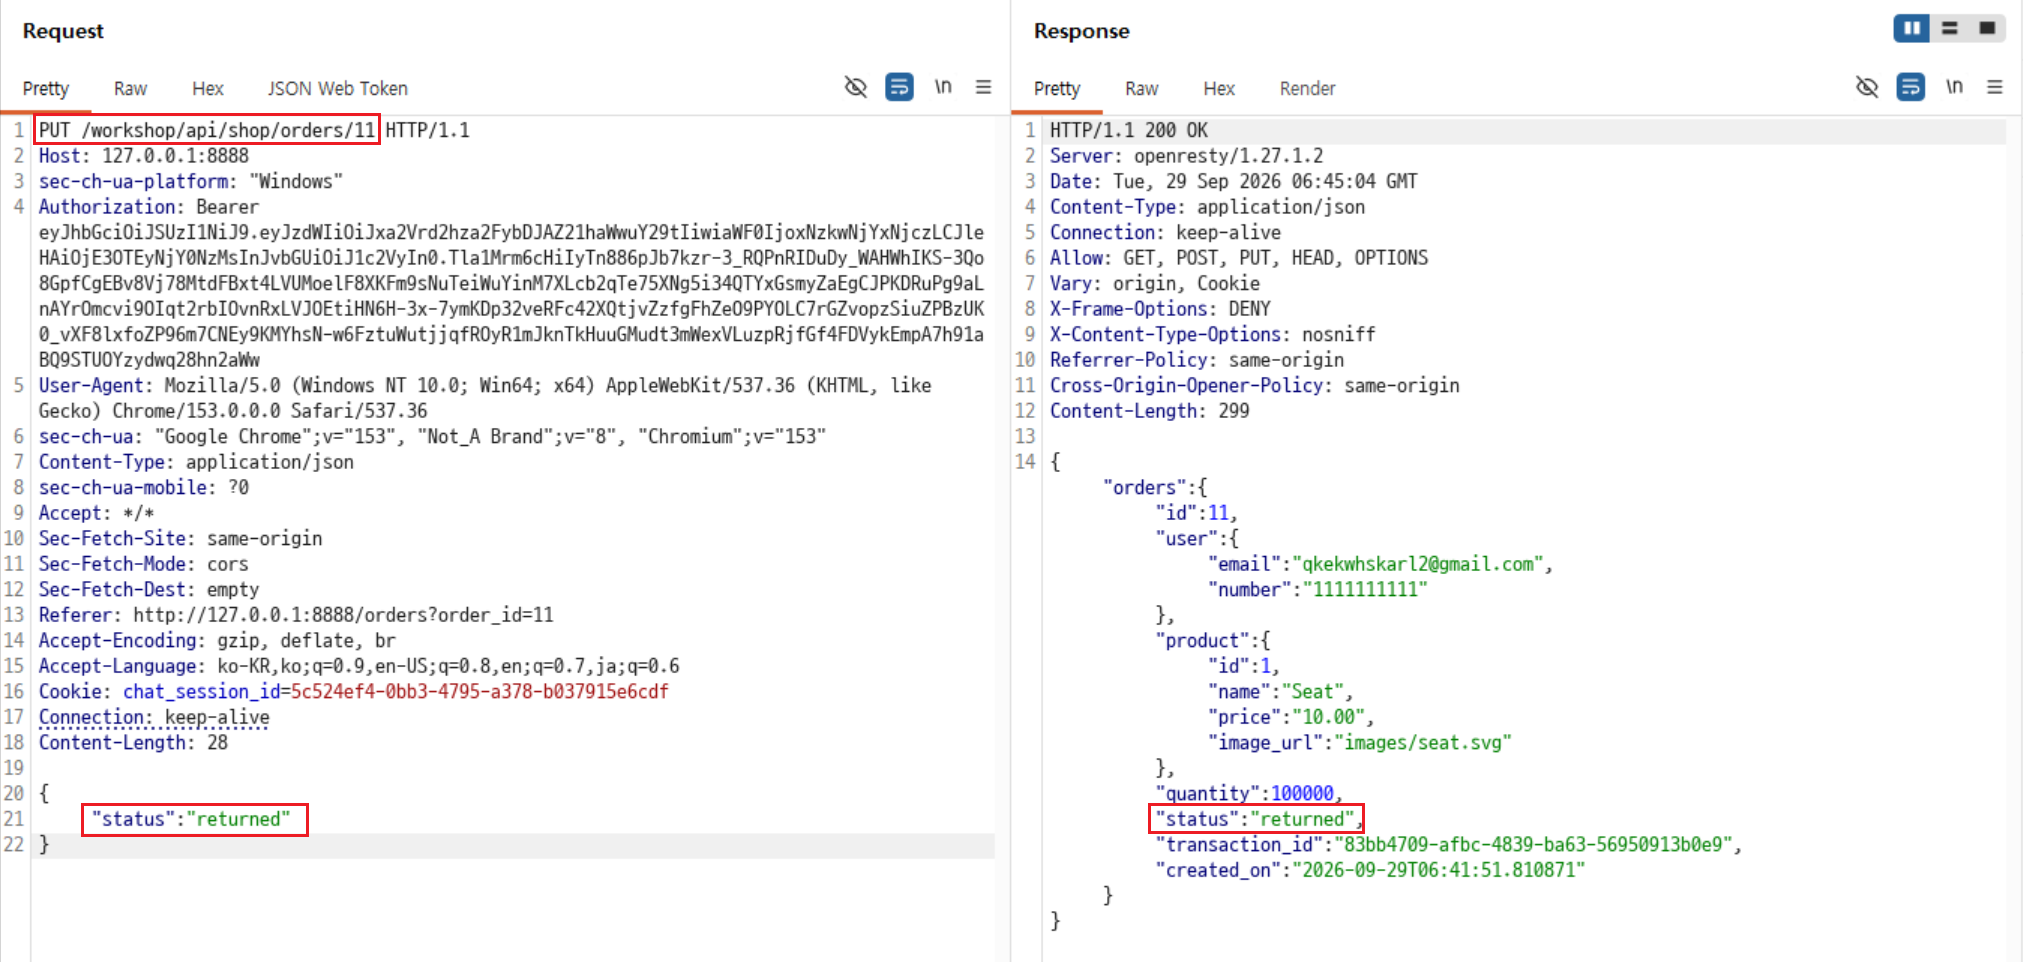Click the Server: openresty/1.27.1.2 header
Image resolution: width=2023 pixels, height=962 pixels.
pyautogui.click(x=1186, y=156)
